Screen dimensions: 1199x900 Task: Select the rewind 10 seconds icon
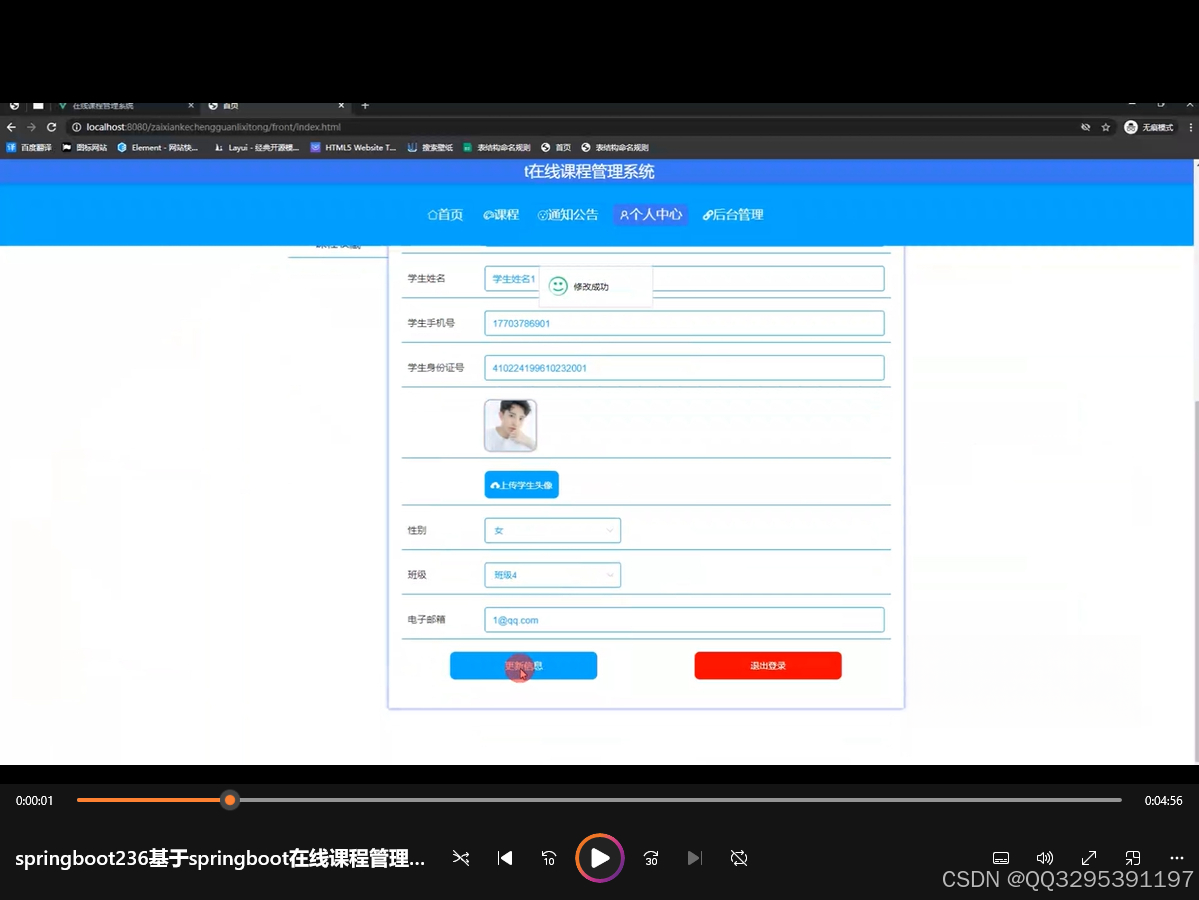(x=548, y=857)
